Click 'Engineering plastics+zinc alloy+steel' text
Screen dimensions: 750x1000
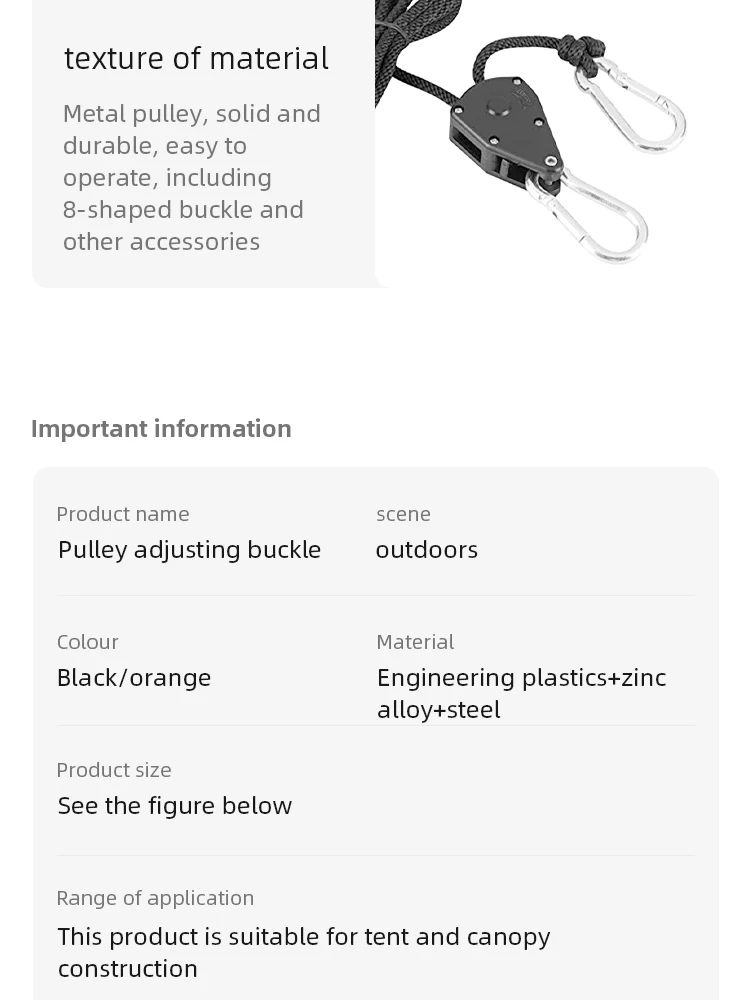(522, 694)
